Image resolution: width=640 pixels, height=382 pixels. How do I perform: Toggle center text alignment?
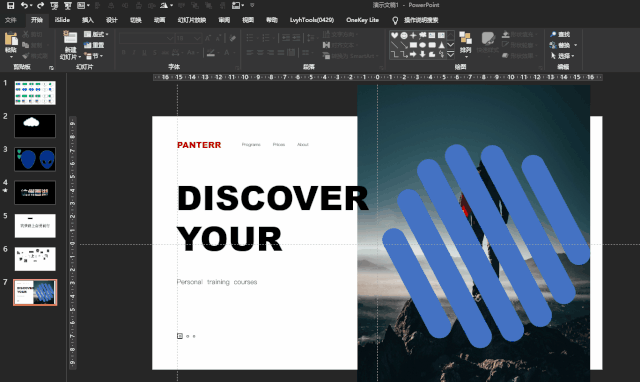click(260, 53)
